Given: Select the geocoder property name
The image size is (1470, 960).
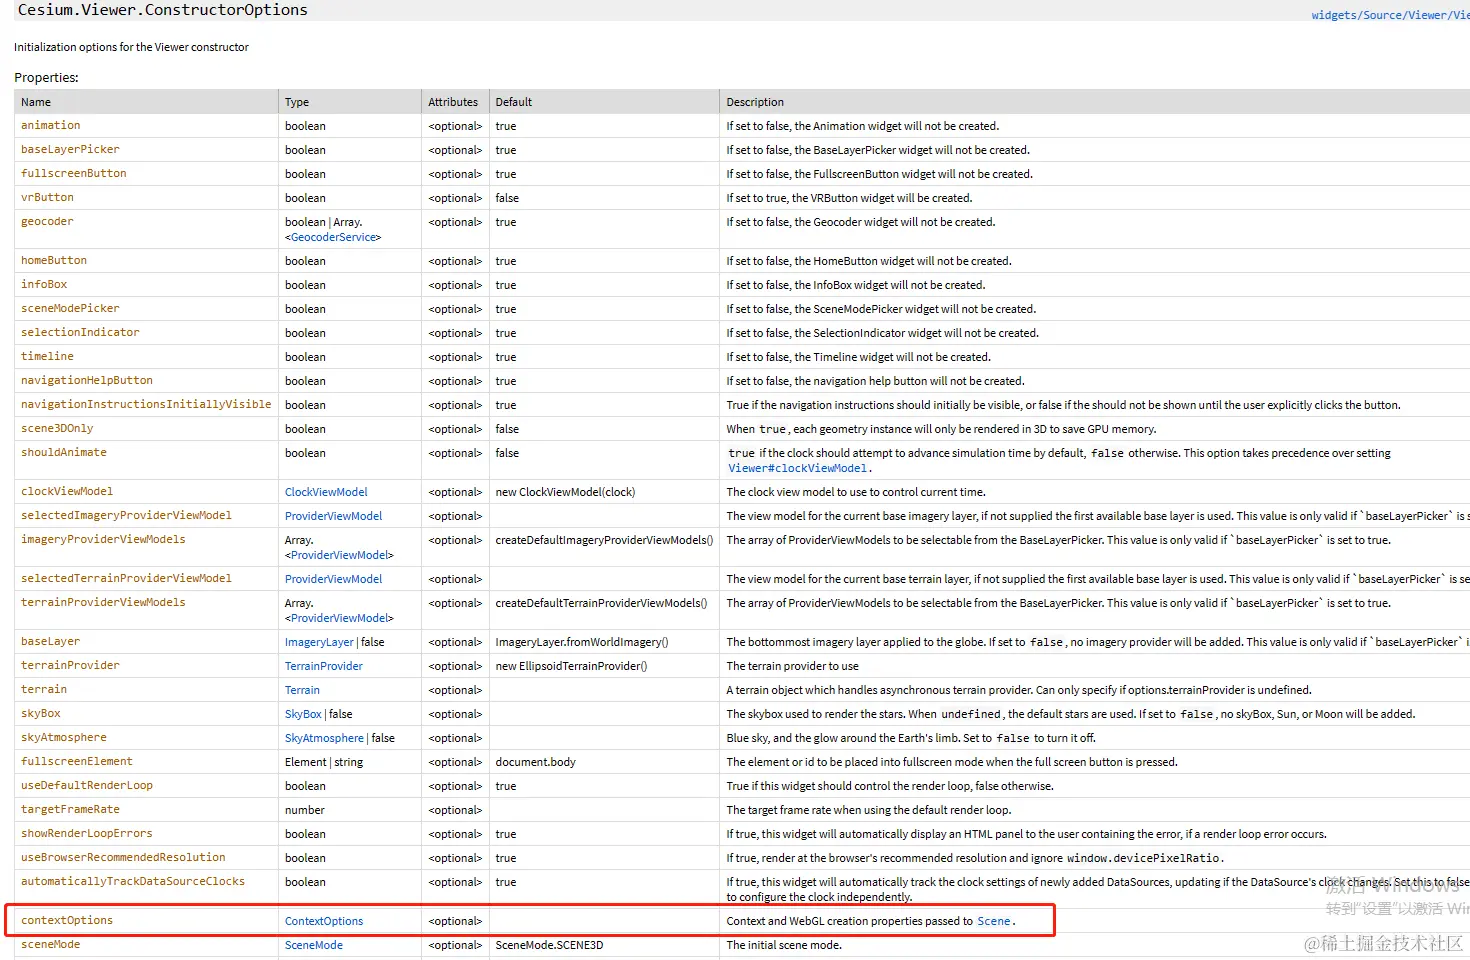Looking at the screenshot, I should 47,221.
